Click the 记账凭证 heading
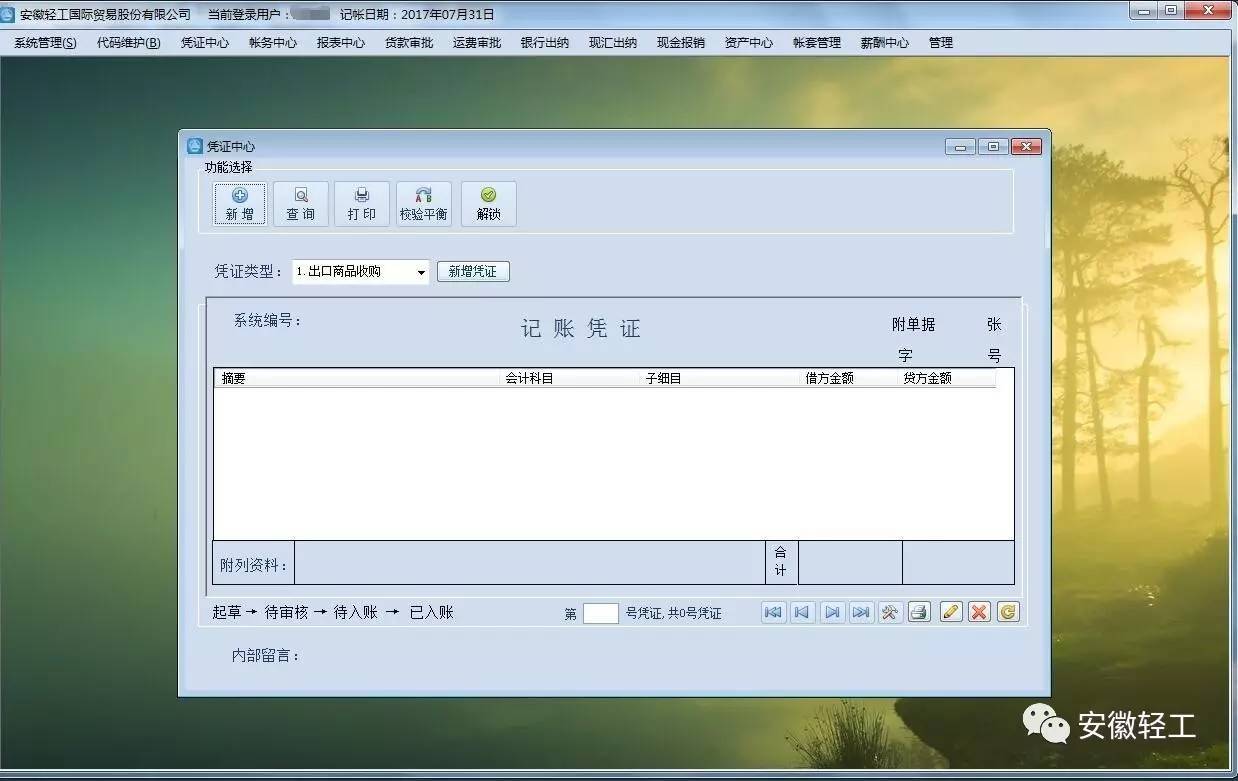 tap(580, 329)
